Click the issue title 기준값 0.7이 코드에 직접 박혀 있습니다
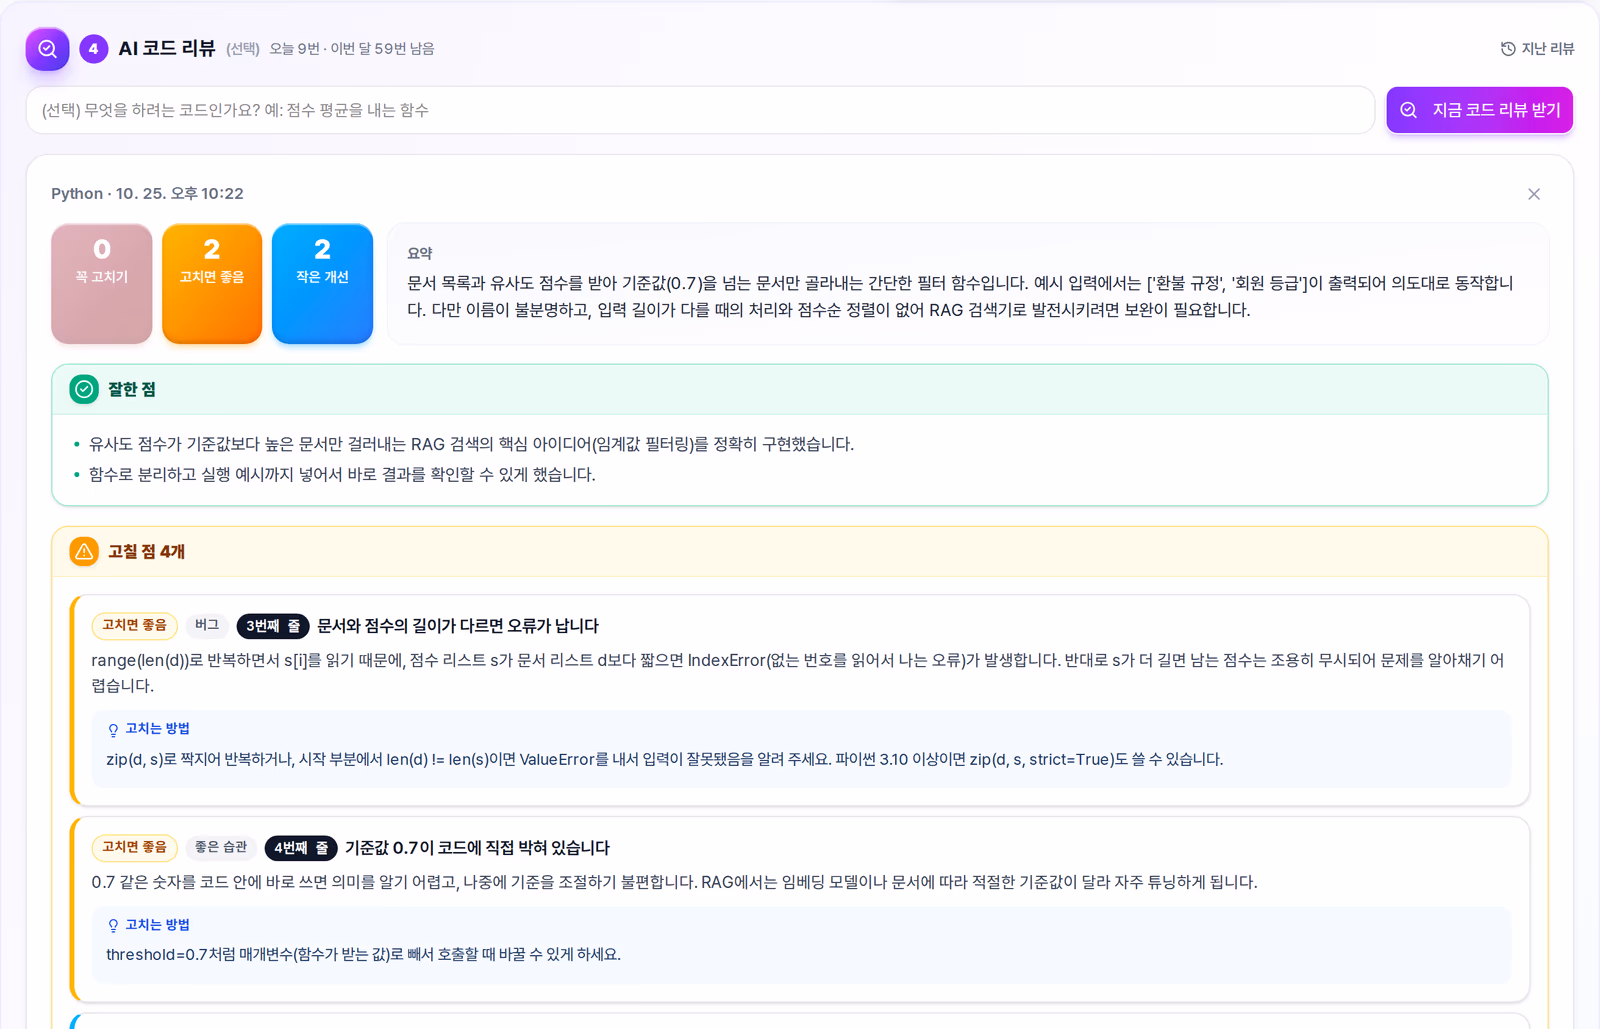The width and height of the screenshot is (1600, 1029). point(477,848)
